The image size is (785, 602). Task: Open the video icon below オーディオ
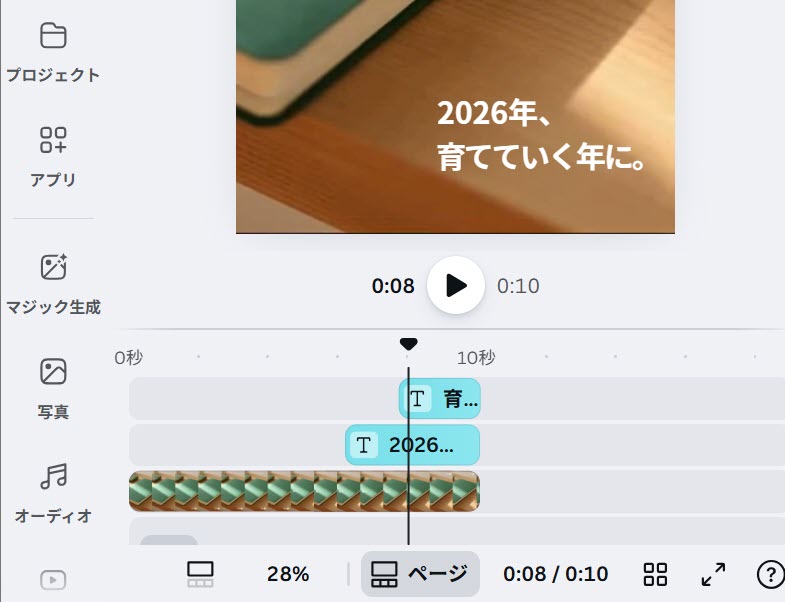coord(53,580)
